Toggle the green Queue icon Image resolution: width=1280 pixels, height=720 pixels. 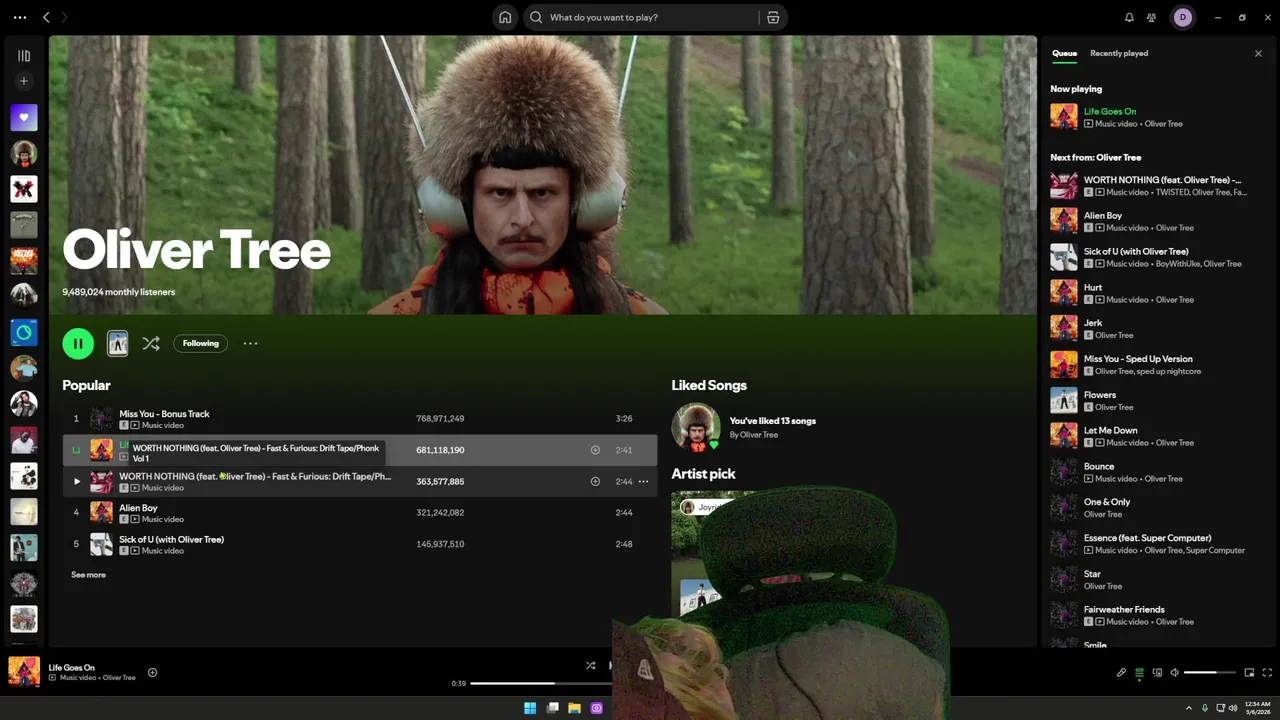(x=1139, y=672)
